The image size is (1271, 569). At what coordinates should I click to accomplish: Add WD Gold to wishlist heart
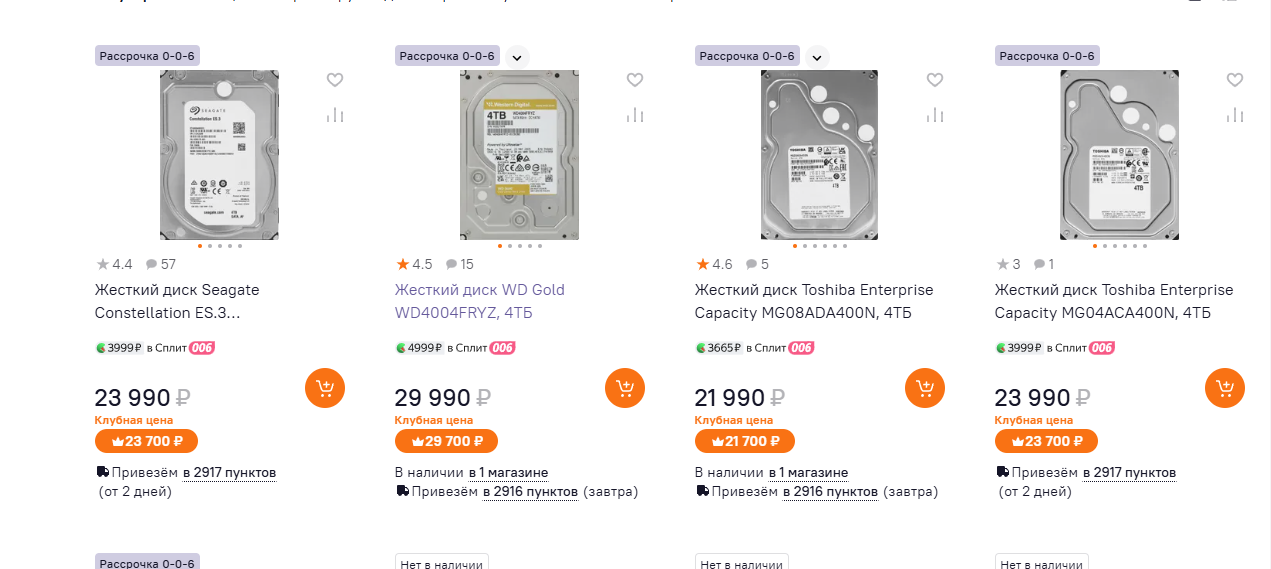(x=635, y=80)
